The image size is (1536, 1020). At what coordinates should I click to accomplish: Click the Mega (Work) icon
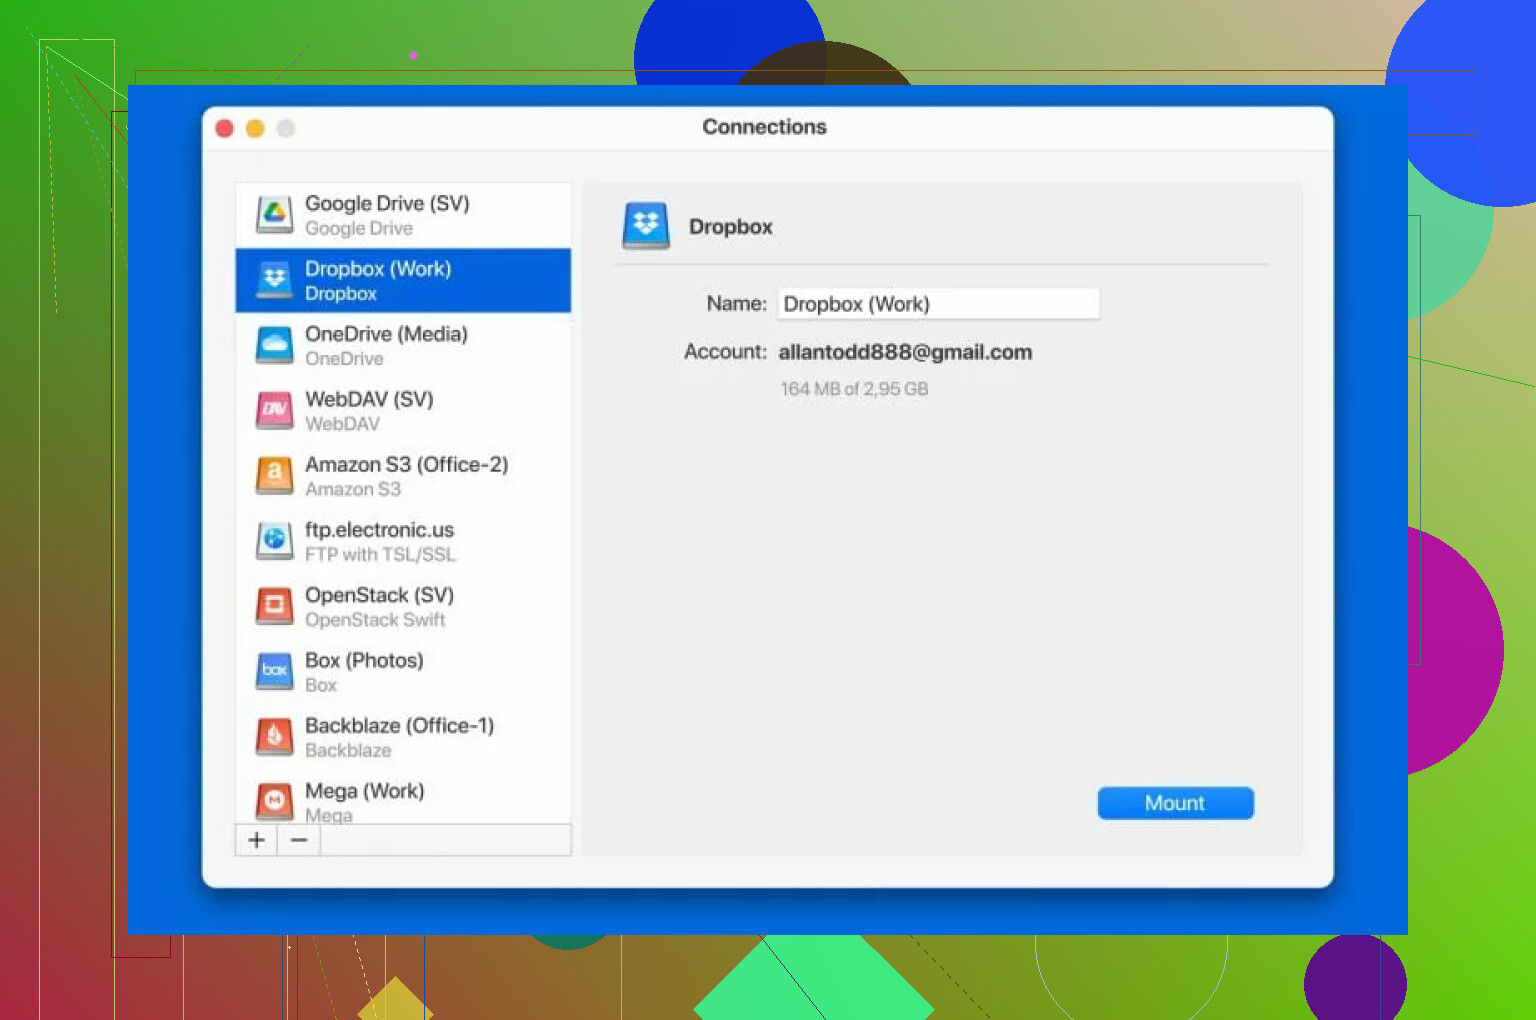274,801
